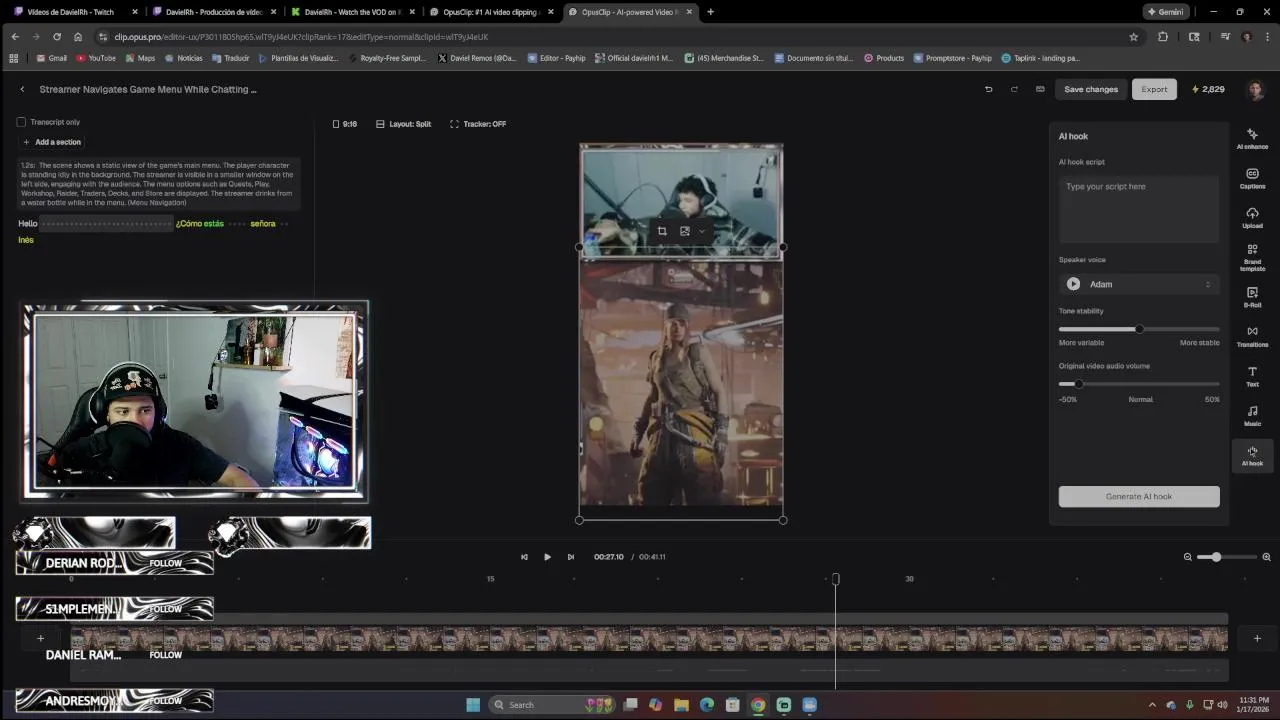Reload the browser page
Image resolution: width=1280 pixels, height=720 pixels.
tap(56, 37)
